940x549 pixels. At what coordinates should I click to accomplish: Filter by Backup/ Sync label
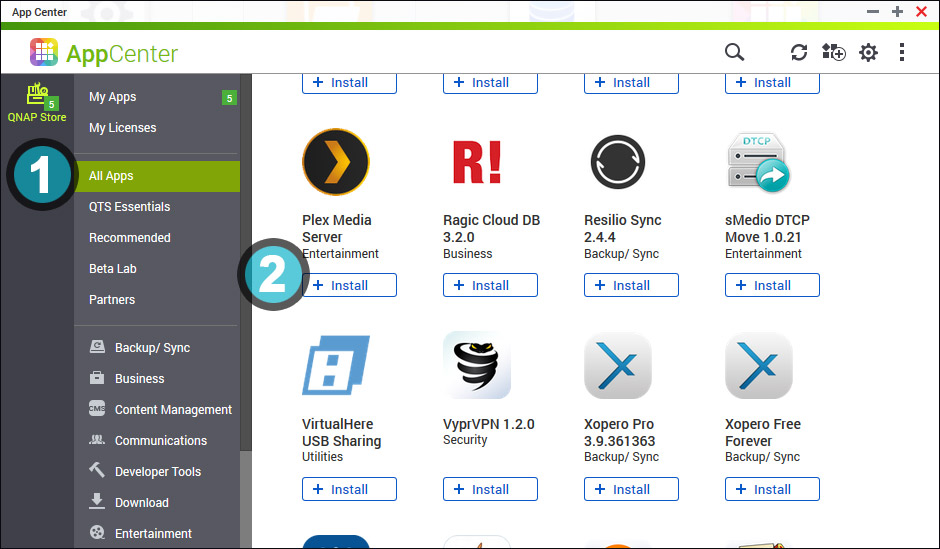click(152, 348)
